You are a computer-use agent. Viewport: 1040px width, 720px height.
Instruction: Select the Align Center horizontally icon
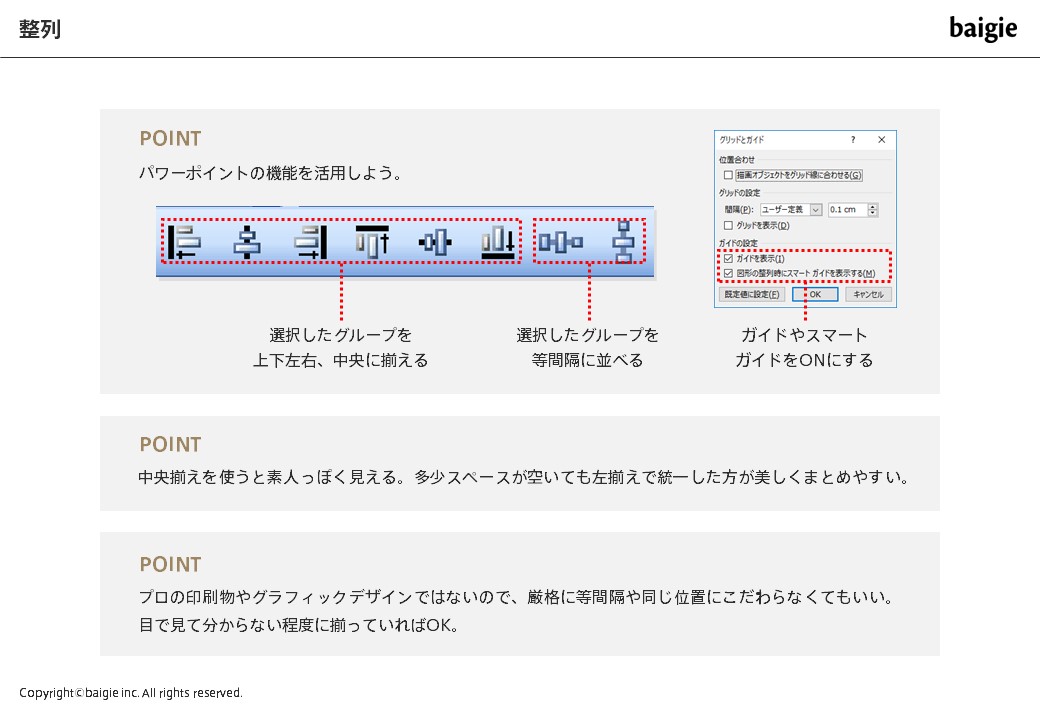pos(247,242)
